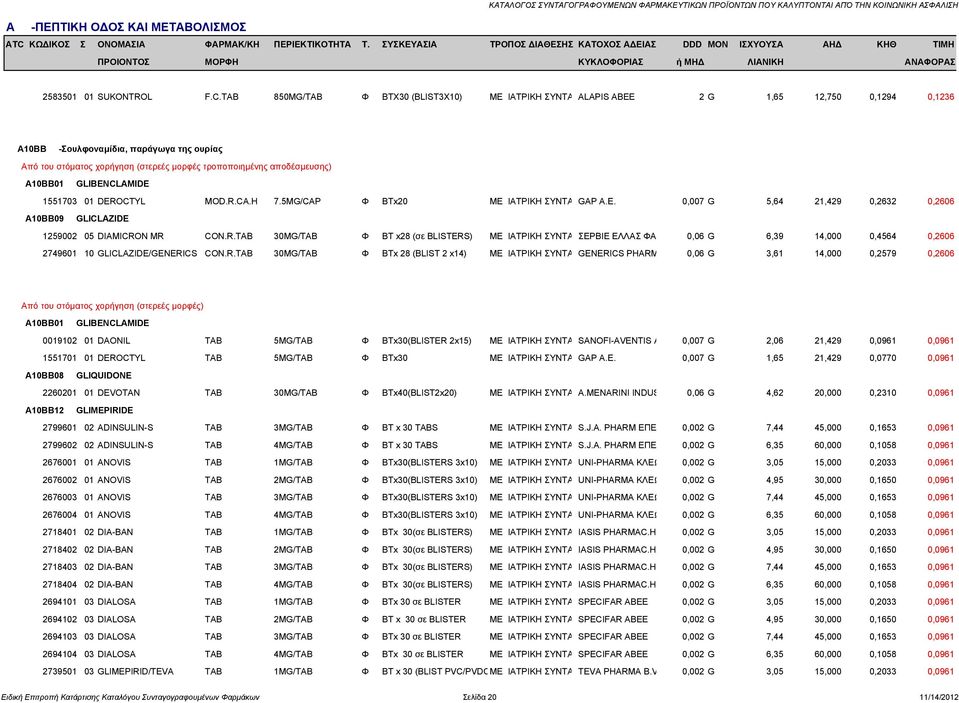Image resolution: width=959 pixels, height=703 pixels.
Task: Select the "0,4564" value
Action: tap(883, 236)
